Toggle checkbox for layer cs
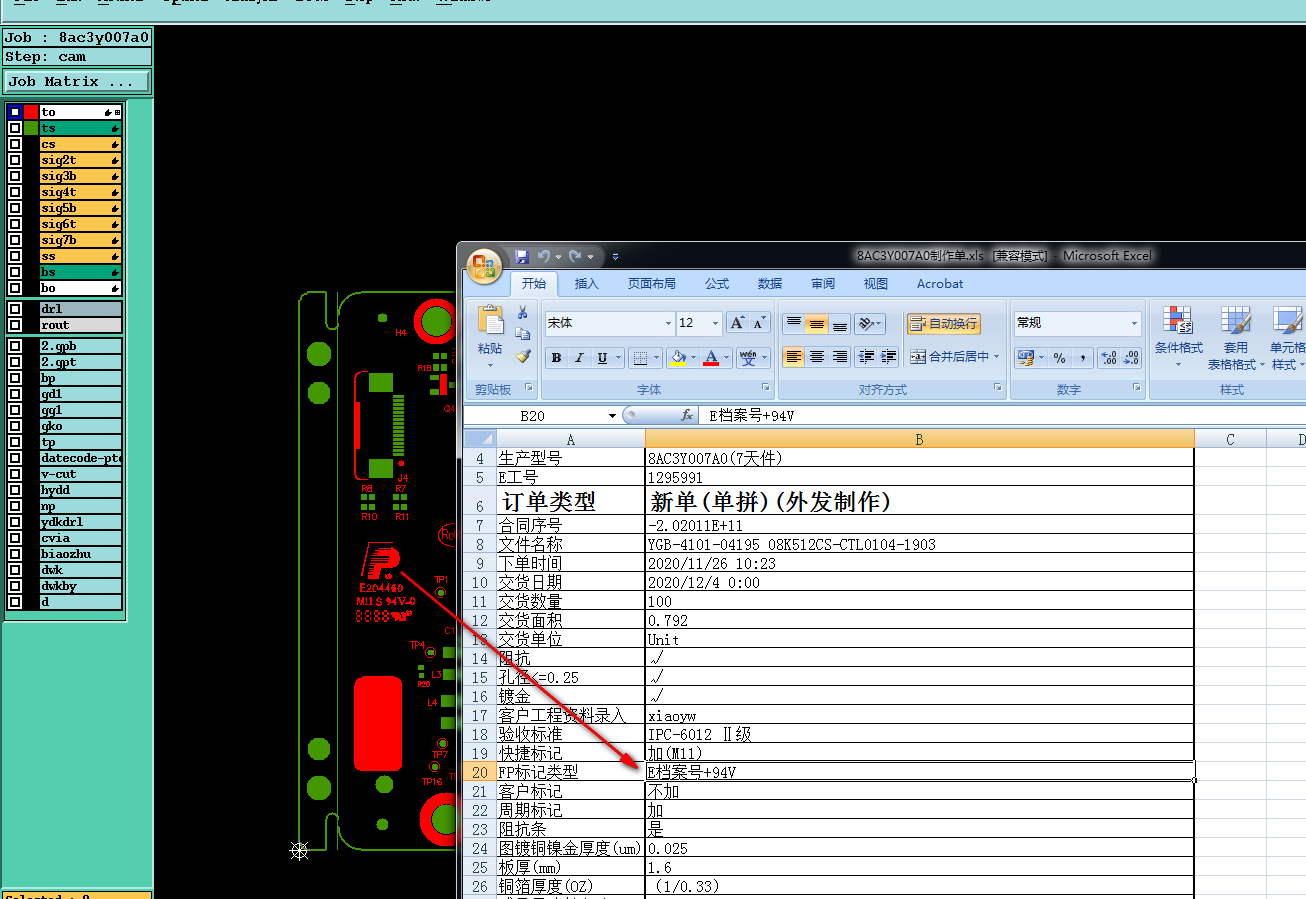 tap(14, 144)
